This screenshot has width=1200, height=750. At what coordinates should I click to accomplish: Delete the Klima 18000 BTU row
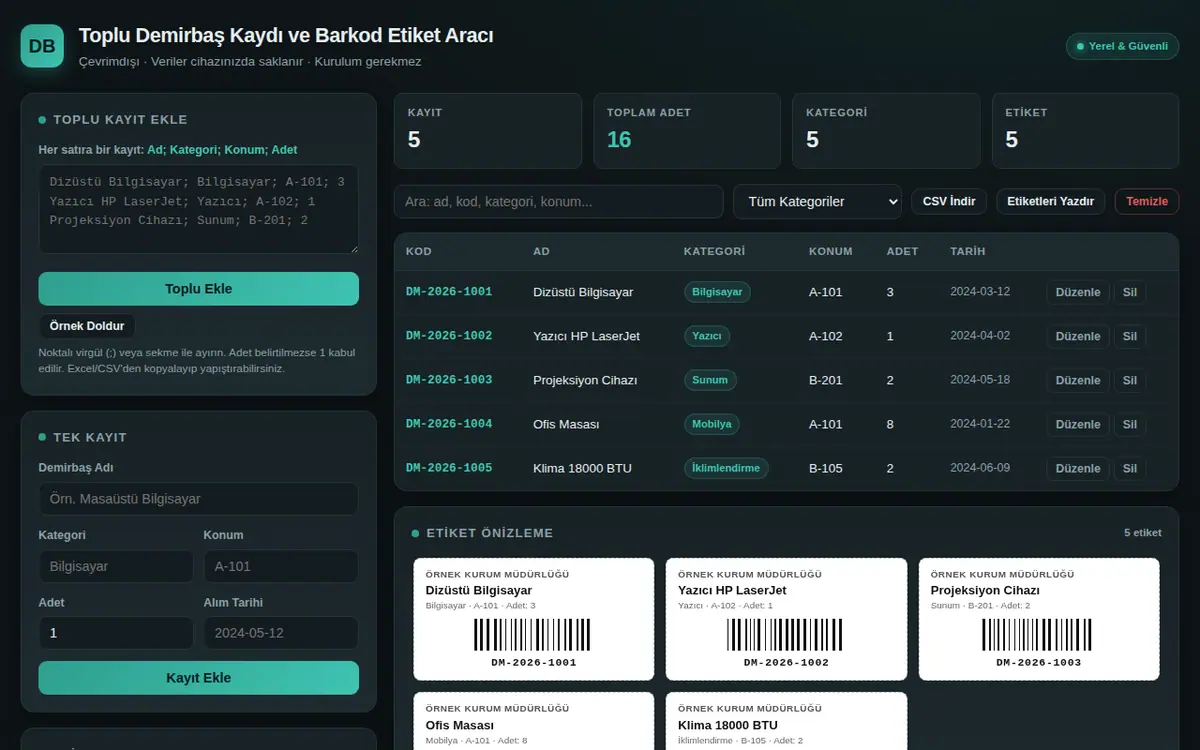pos(1130,468)
